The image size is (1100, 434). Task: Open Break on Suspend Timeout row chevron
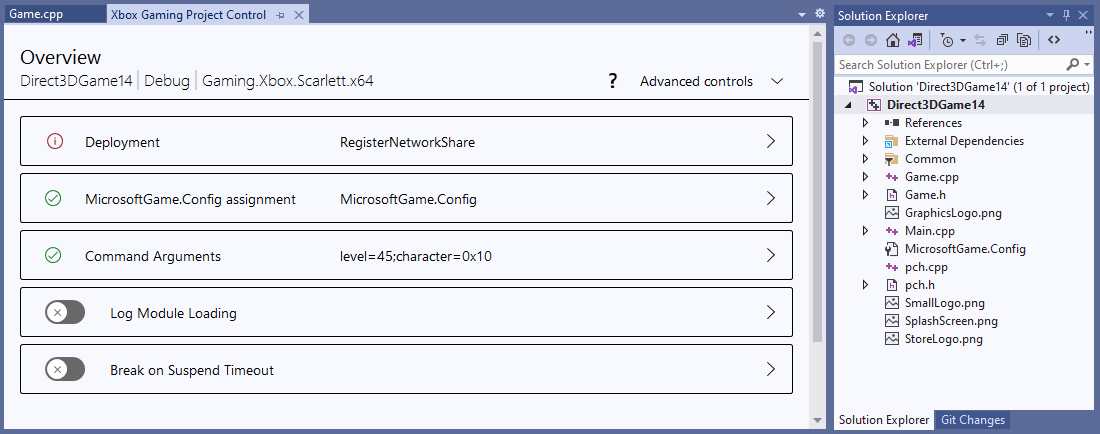[x=771, y=369]
